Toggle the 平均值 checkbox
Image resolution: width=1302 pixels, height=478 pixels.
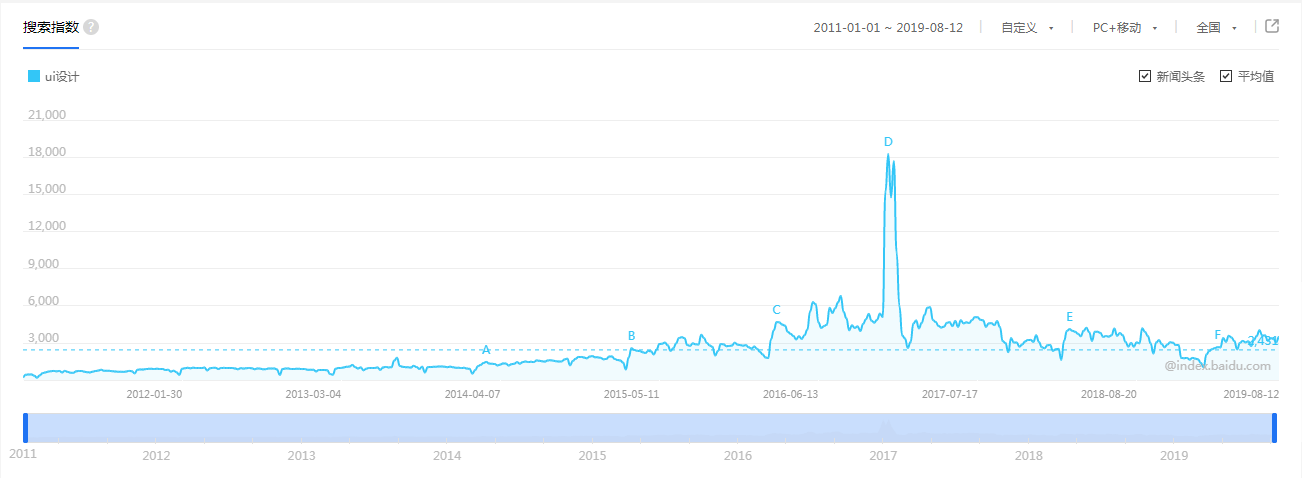tap(1226, 76)
